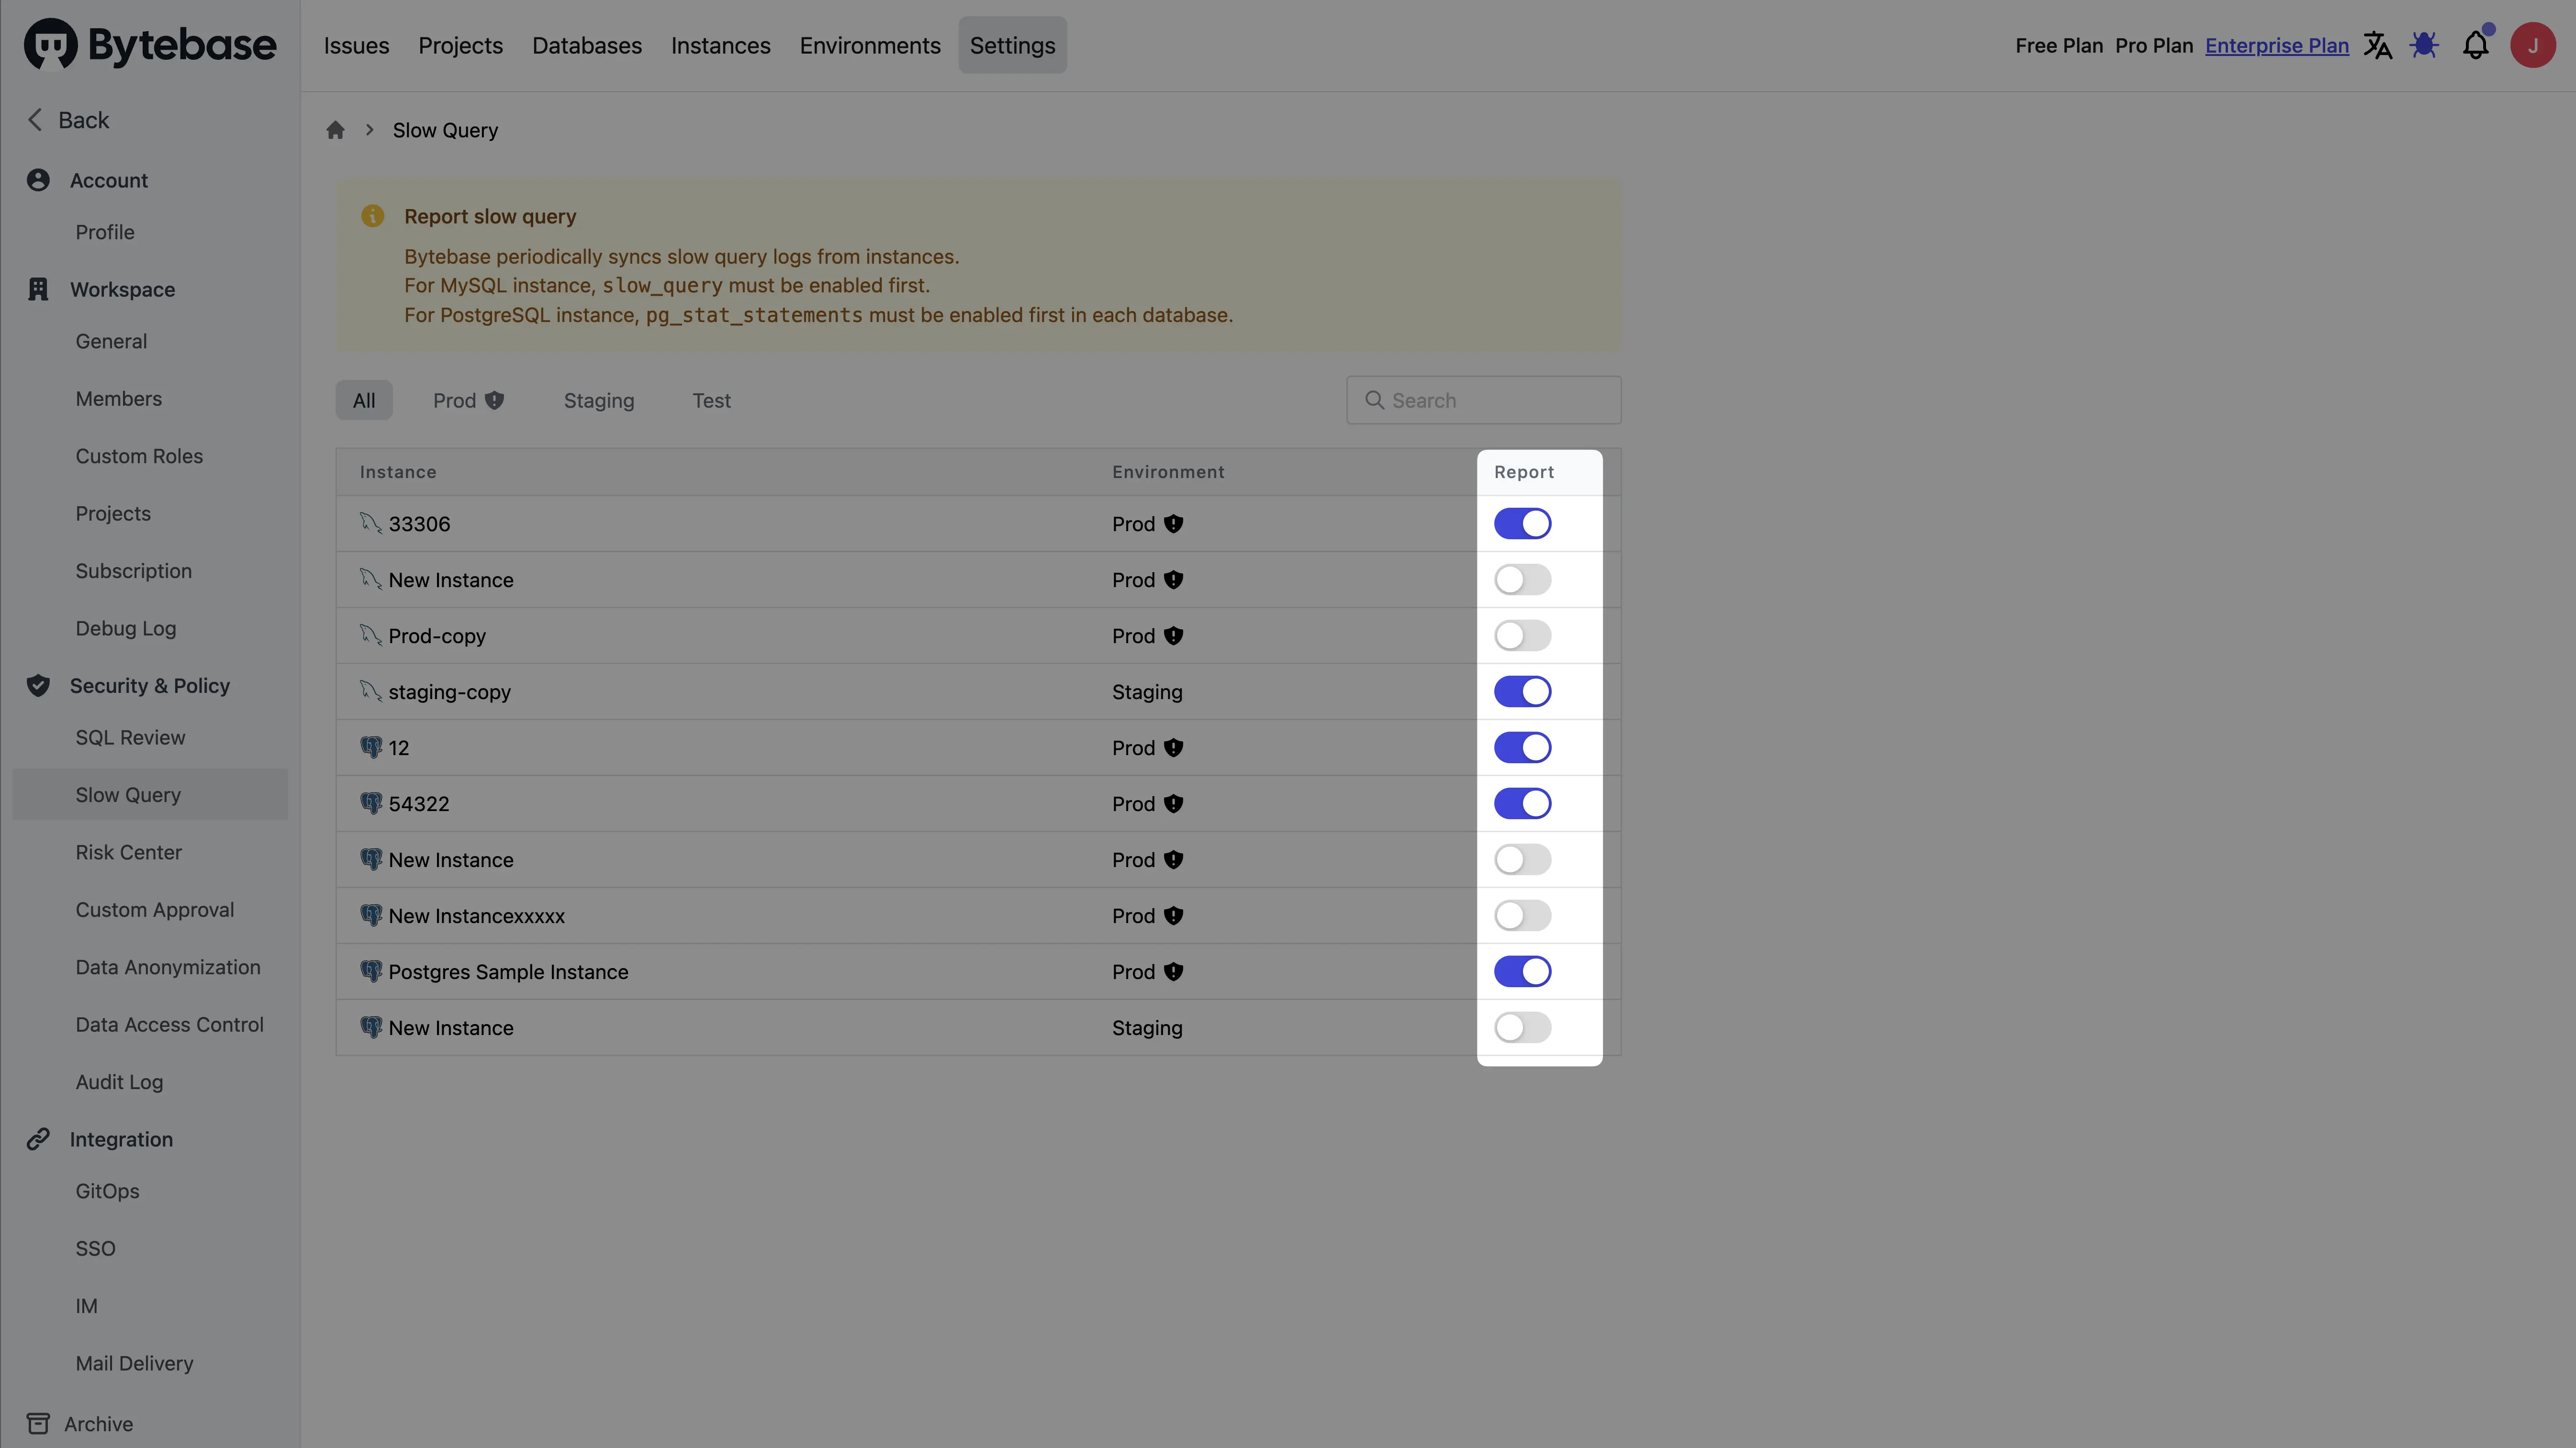Click the protected shield in 33306 row
The height and width of the screenshot is (1448, 2576).
pyautogui.click(x=1174, y=524)
